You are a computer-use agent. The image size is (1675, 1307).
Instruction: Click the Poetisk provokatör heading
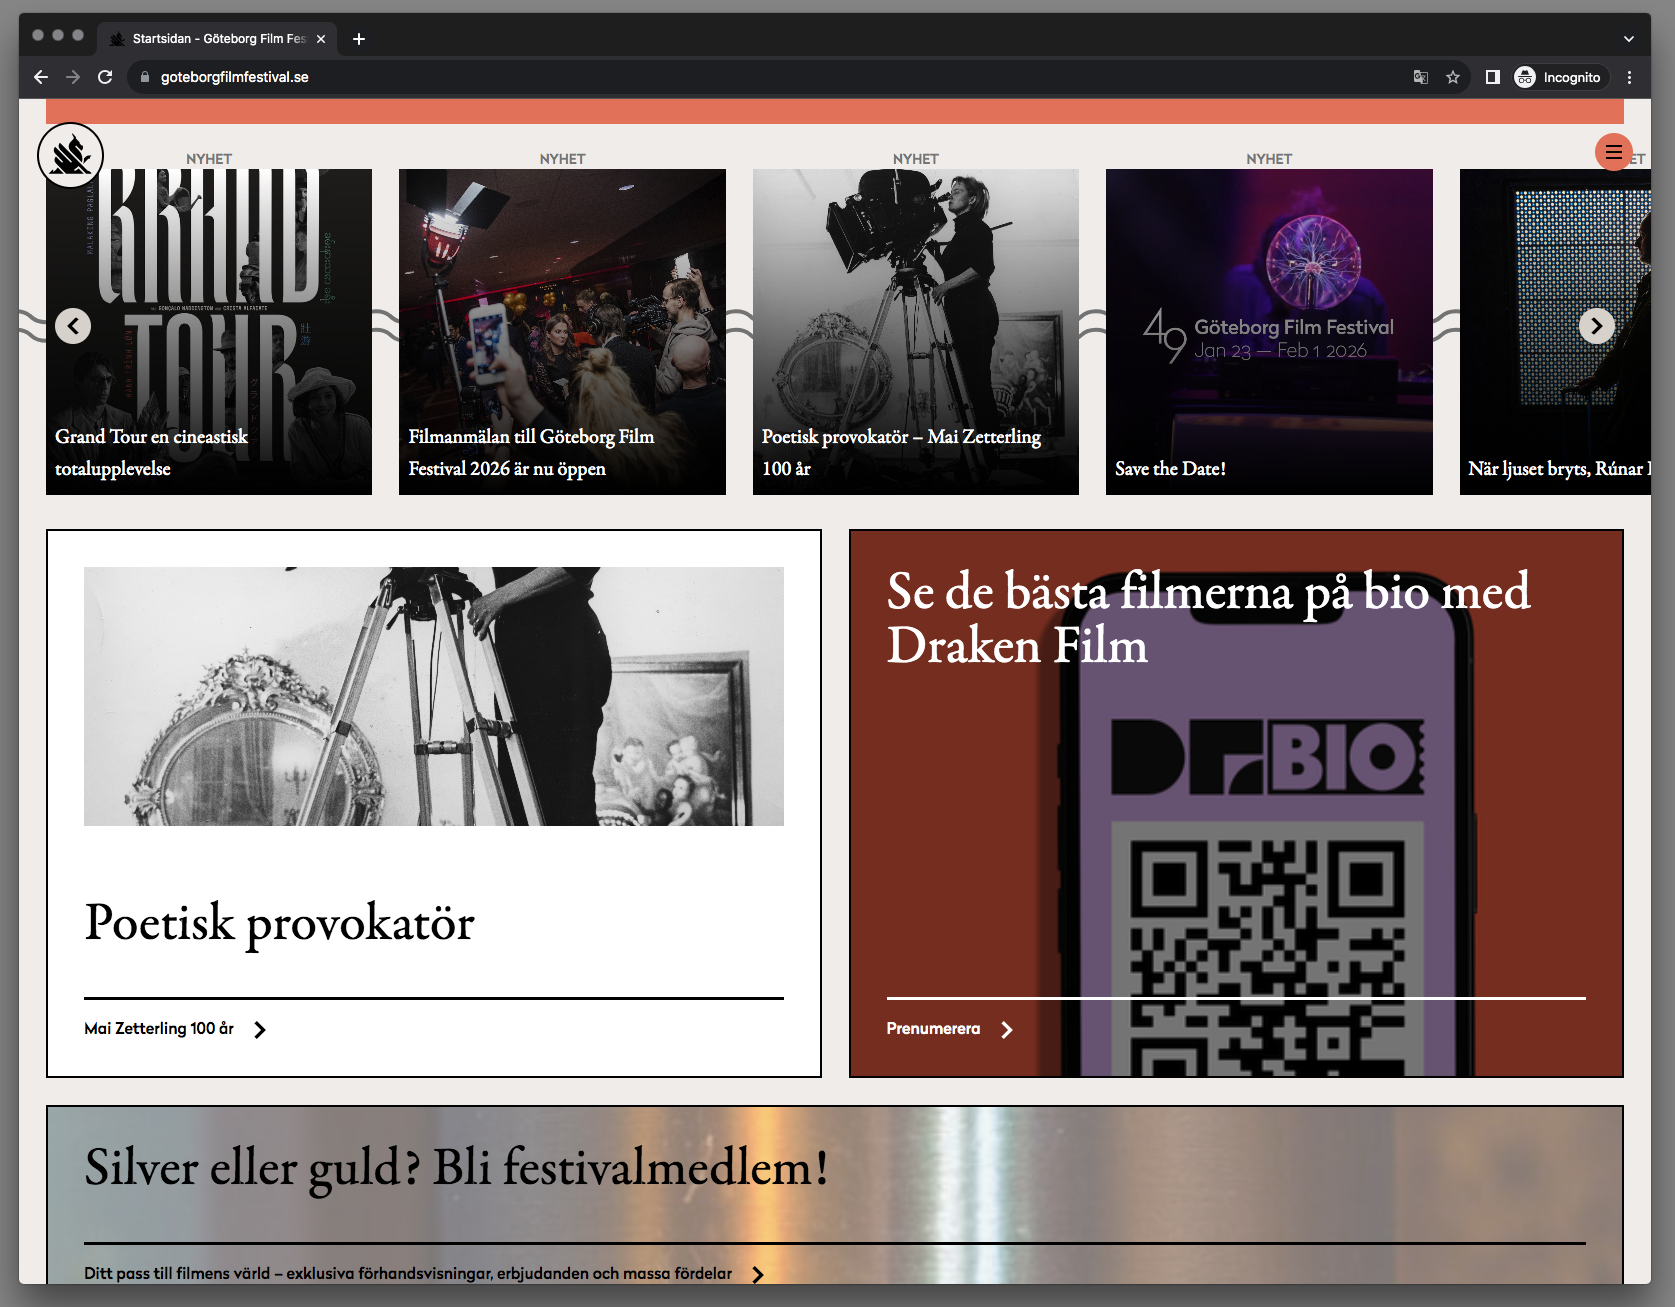(x=279, y=922)
